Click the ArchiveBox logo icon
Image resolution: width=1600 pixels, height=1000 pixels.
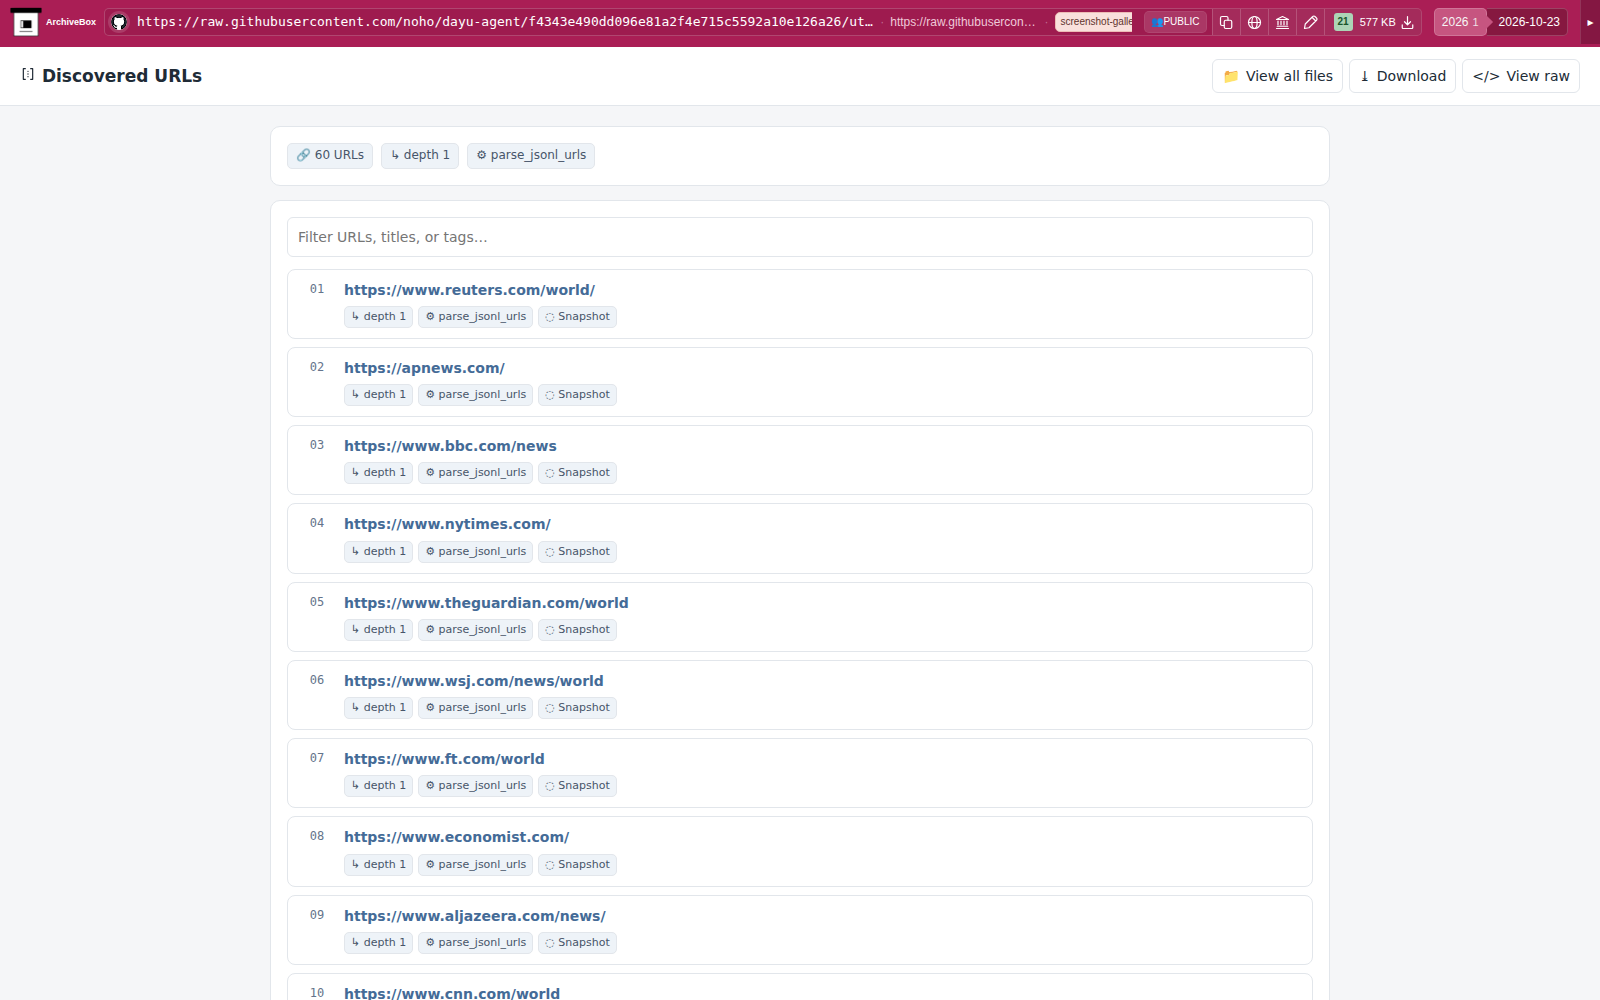point(26,22)
